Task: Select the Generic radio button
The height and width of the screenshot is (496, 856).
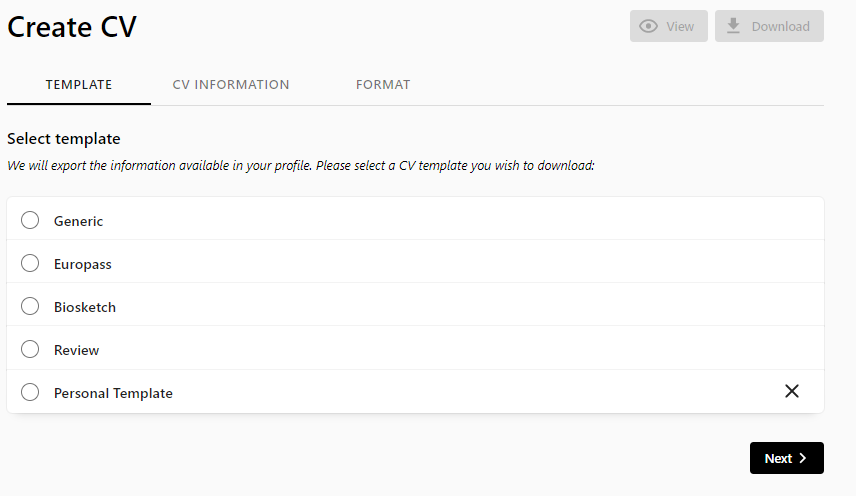Action: pos(30,220)
